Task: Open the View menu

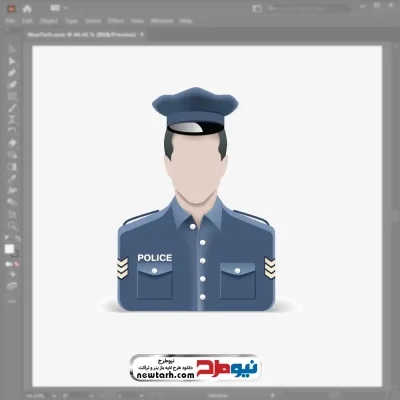Action: 137,21
